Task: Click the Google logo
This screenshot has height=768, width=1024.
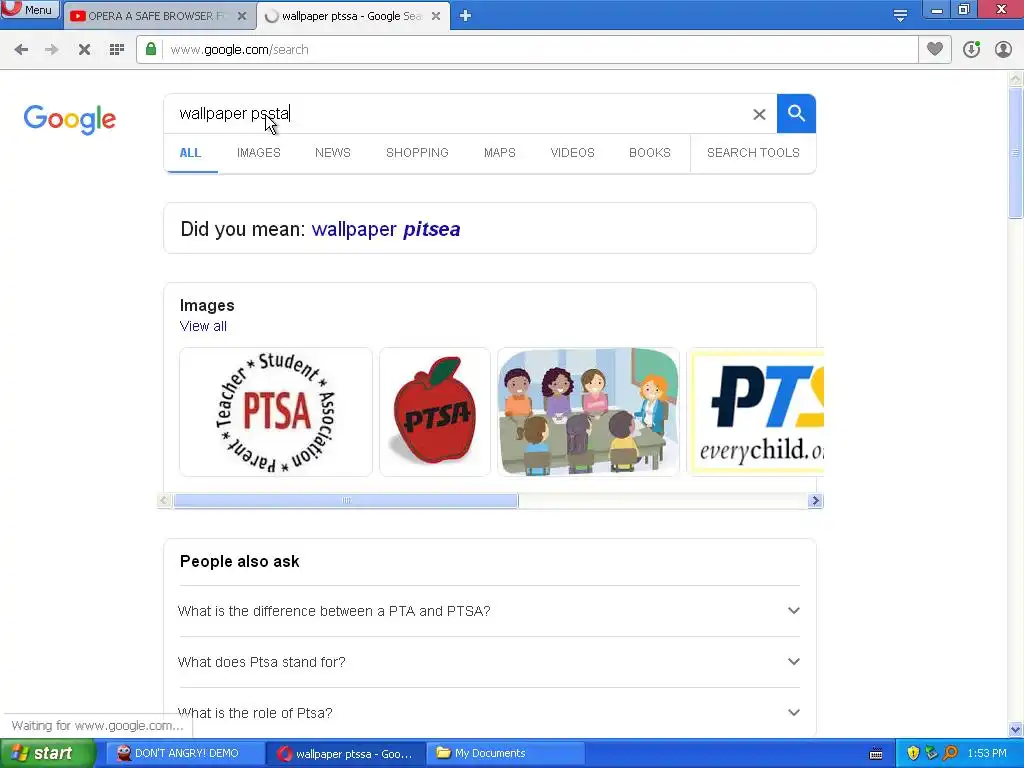Action: pos(70,120)
